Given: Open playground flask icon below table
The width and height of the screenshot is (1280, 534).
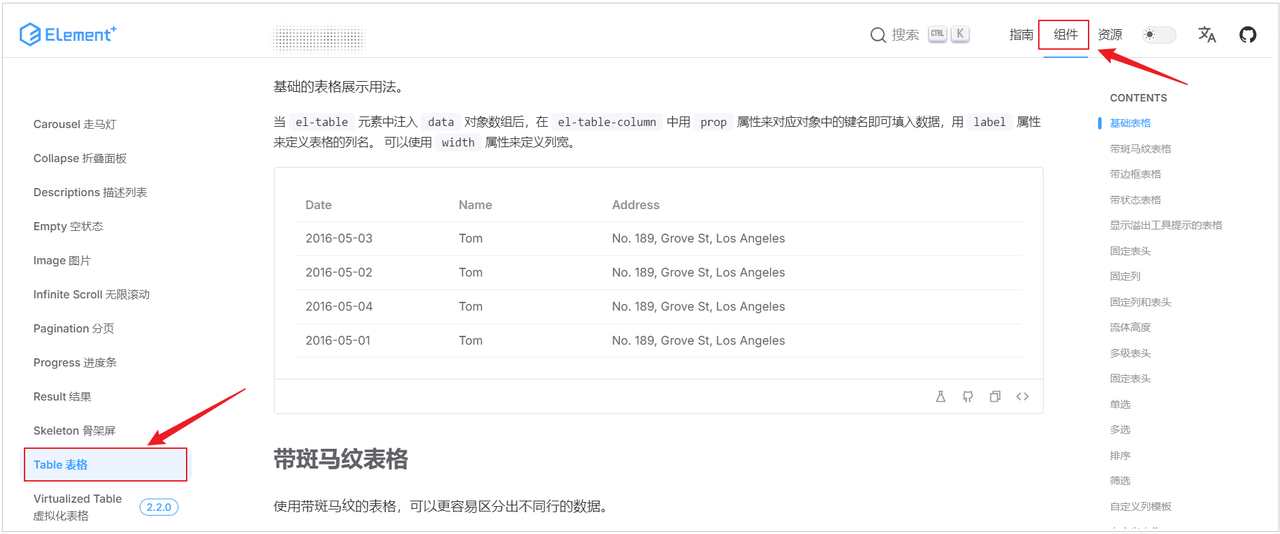Looking at the screenshot, I should pyautogui.click(x=940, y=397).
